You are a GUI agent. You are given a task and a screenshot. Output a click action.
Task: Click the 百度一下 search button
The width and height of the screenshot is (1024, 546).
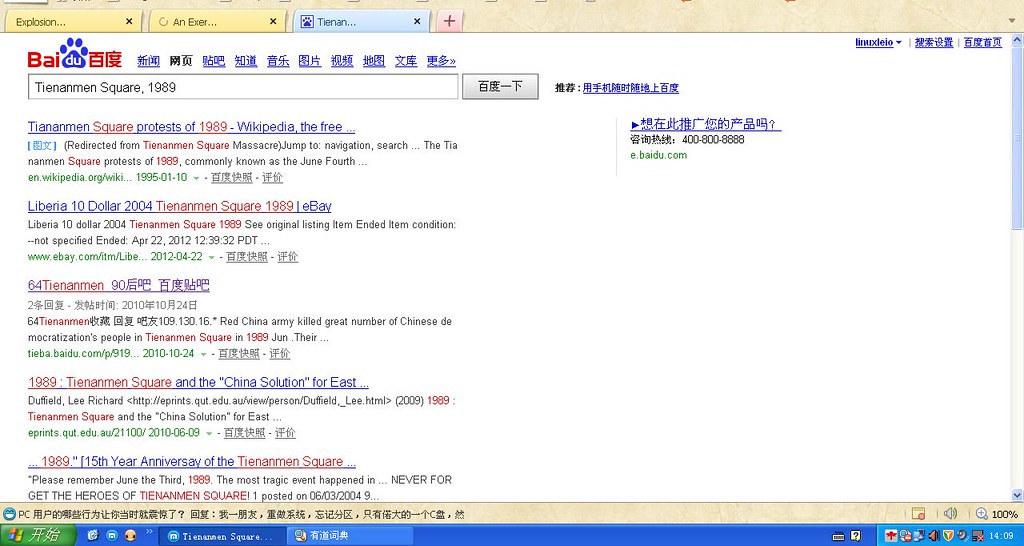500,86
